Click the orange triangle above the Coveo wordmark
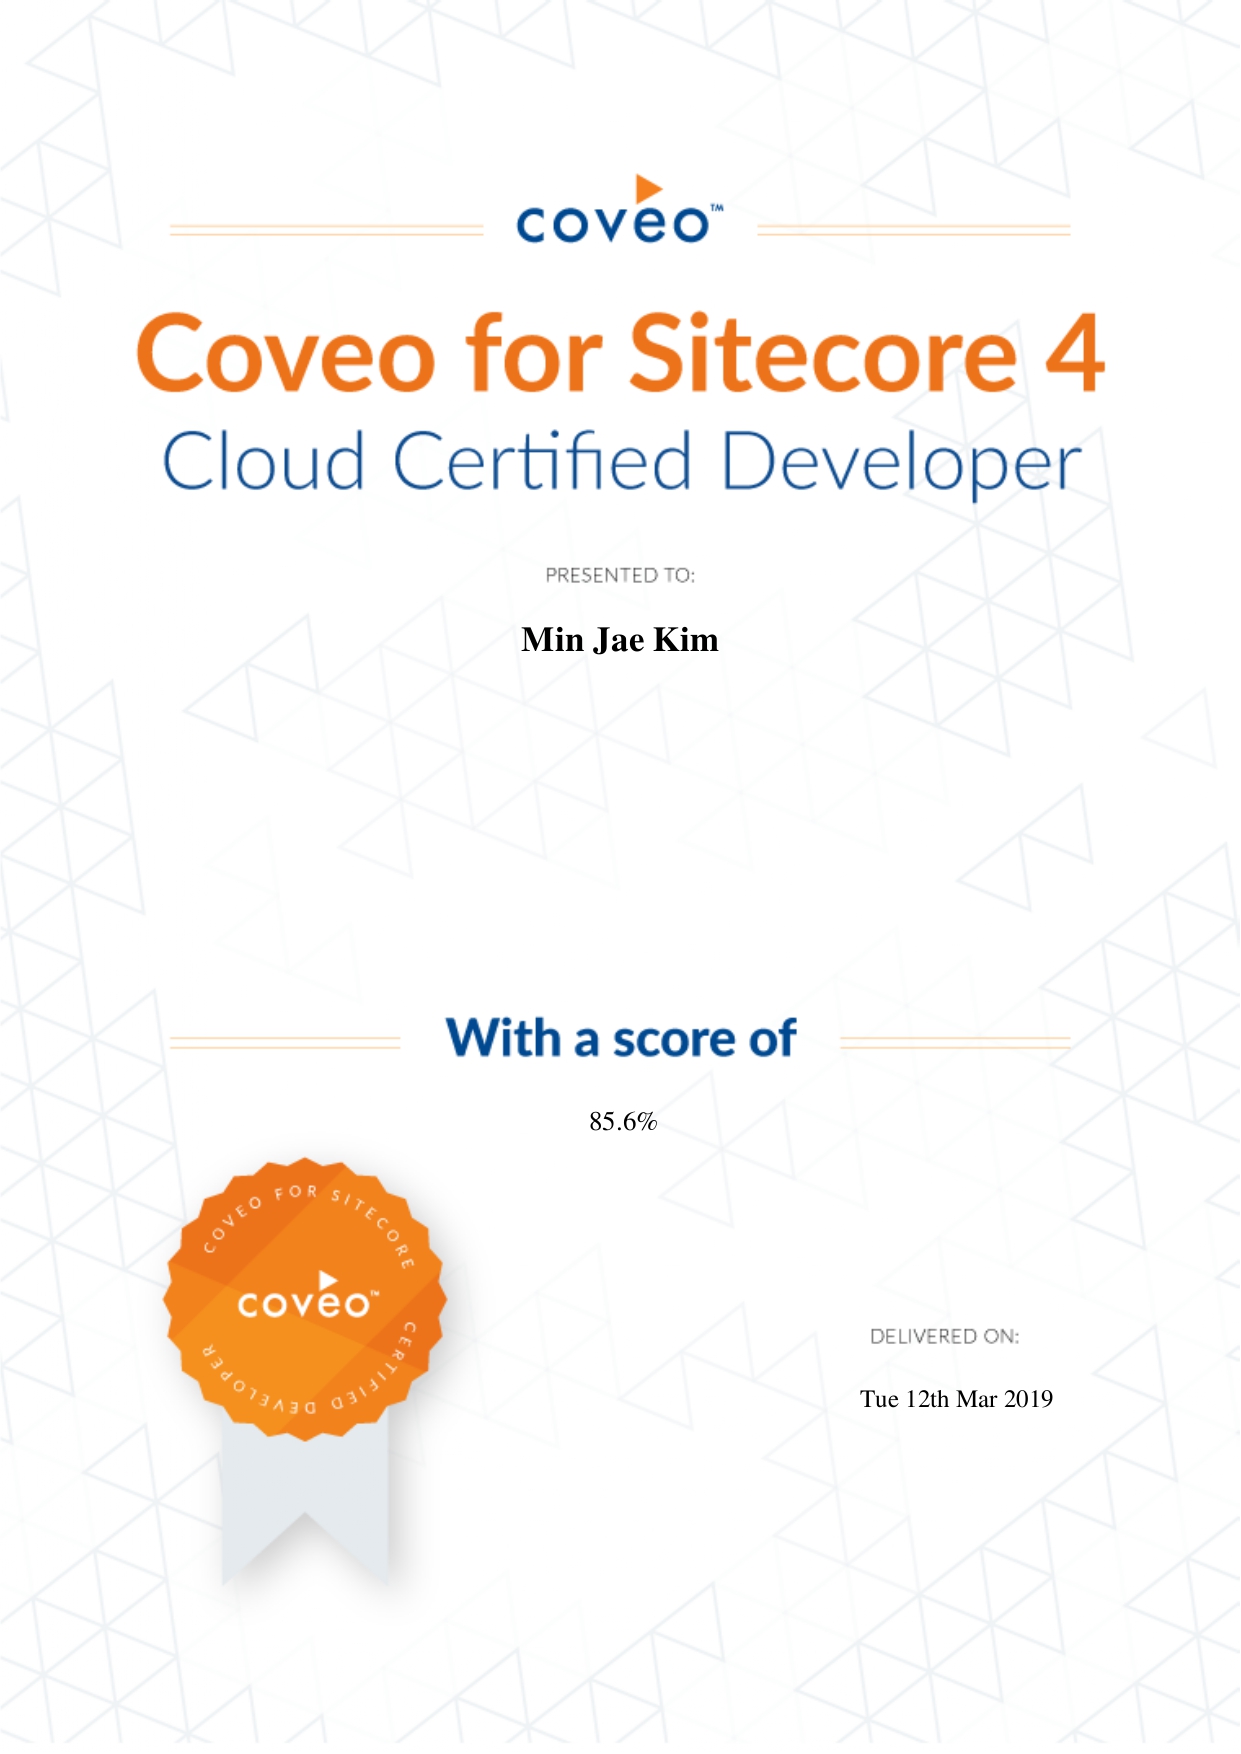The image size is (1241, 1754). (x=648, y=188)
